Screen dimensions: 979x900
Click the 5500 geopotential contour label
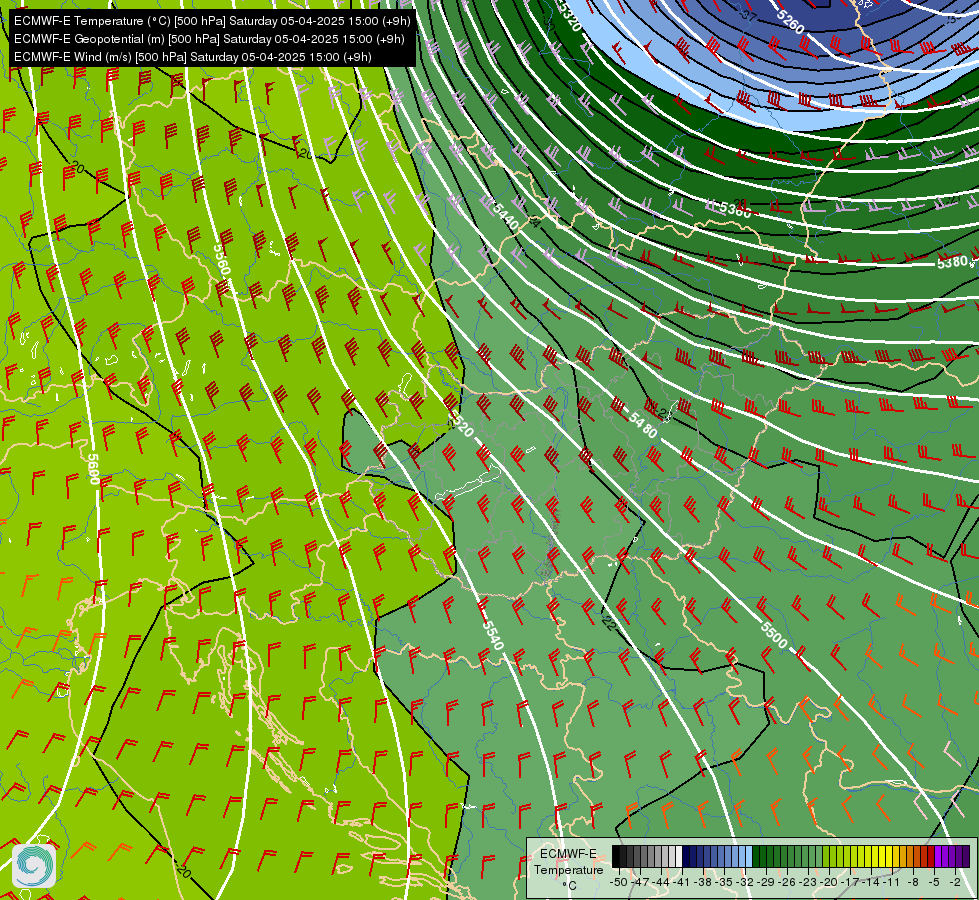pos(774,635)
